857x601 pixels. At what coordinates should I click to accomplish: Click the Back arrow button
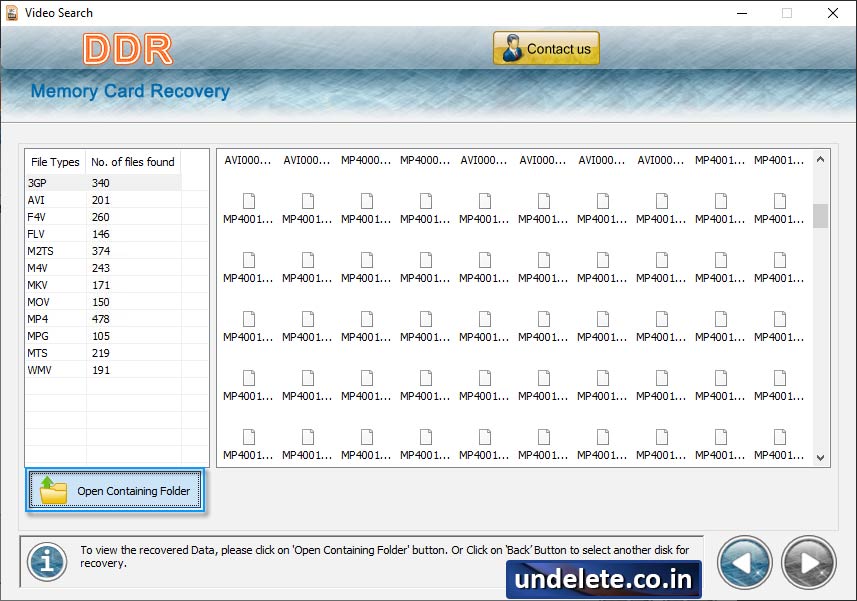[x=744, y=562]
